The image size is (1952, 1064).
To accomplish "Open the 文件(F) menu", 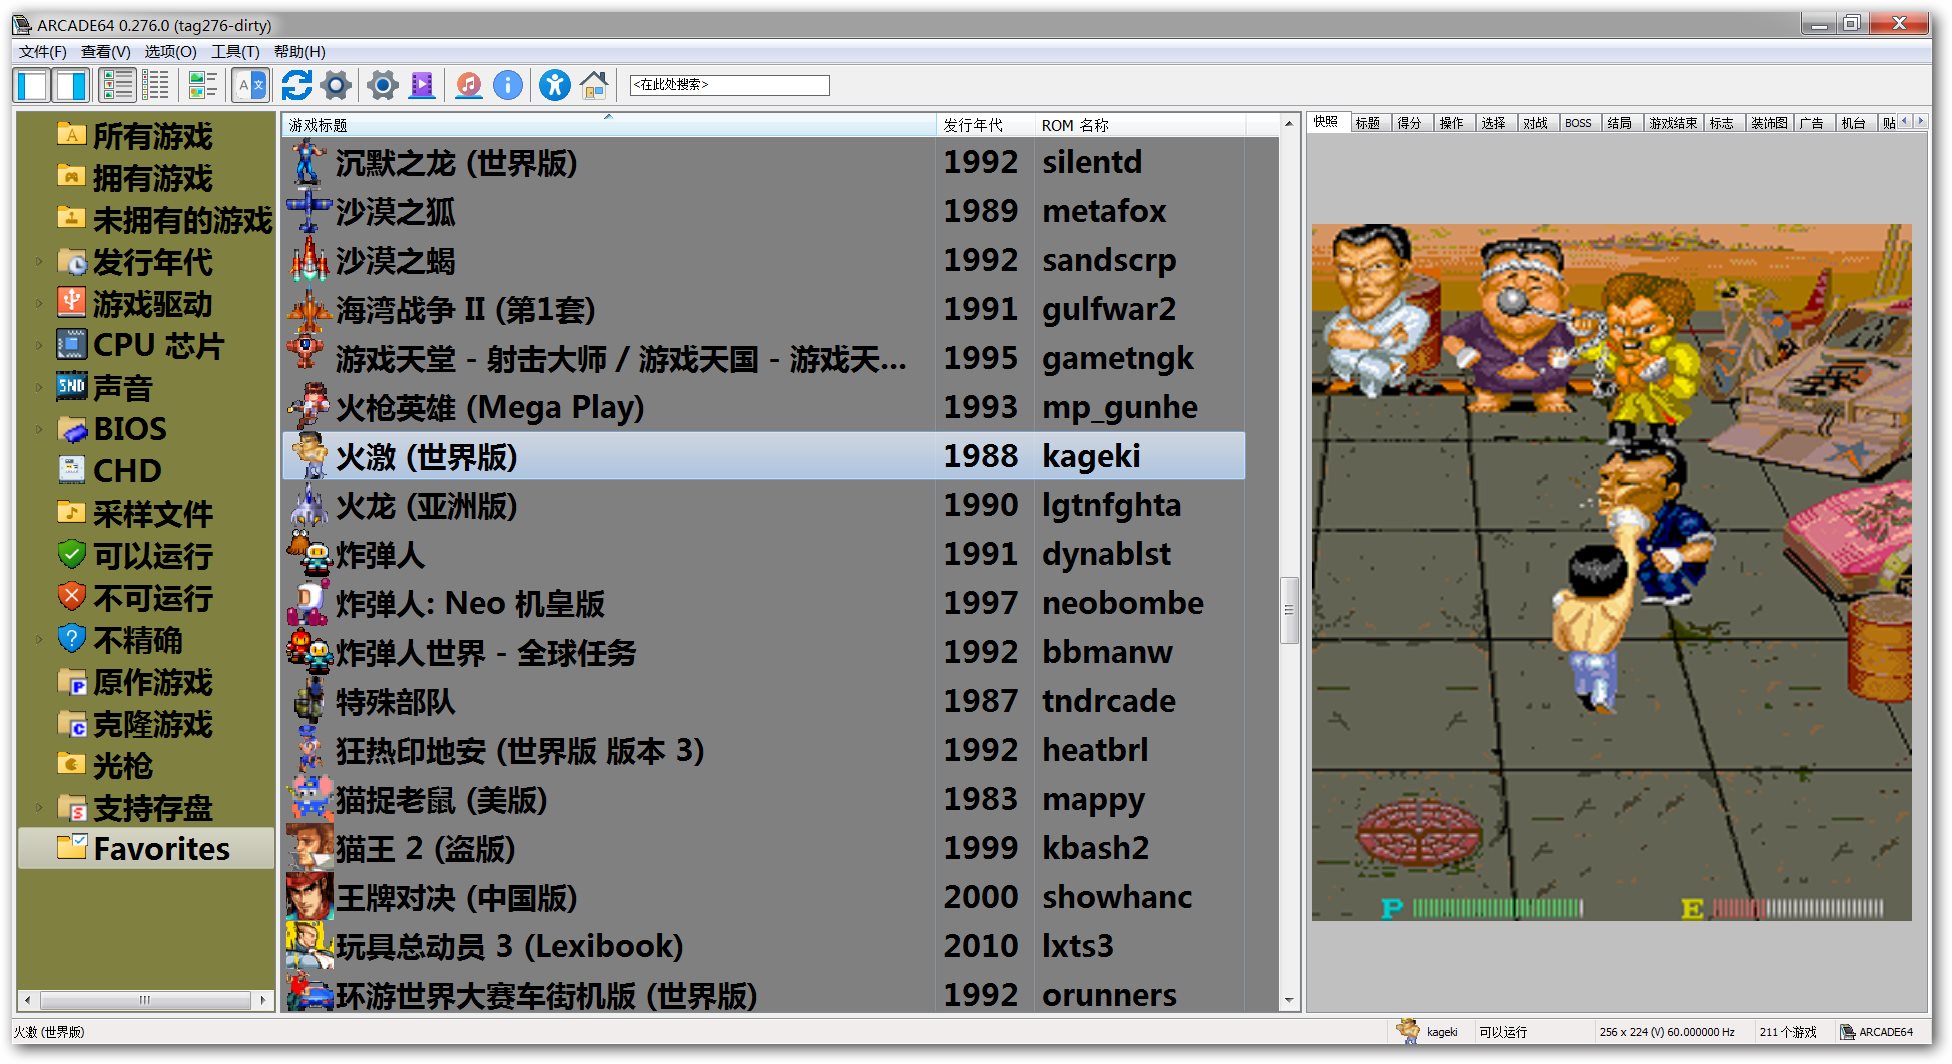I will pyautogui.click(x=43, y=52).
